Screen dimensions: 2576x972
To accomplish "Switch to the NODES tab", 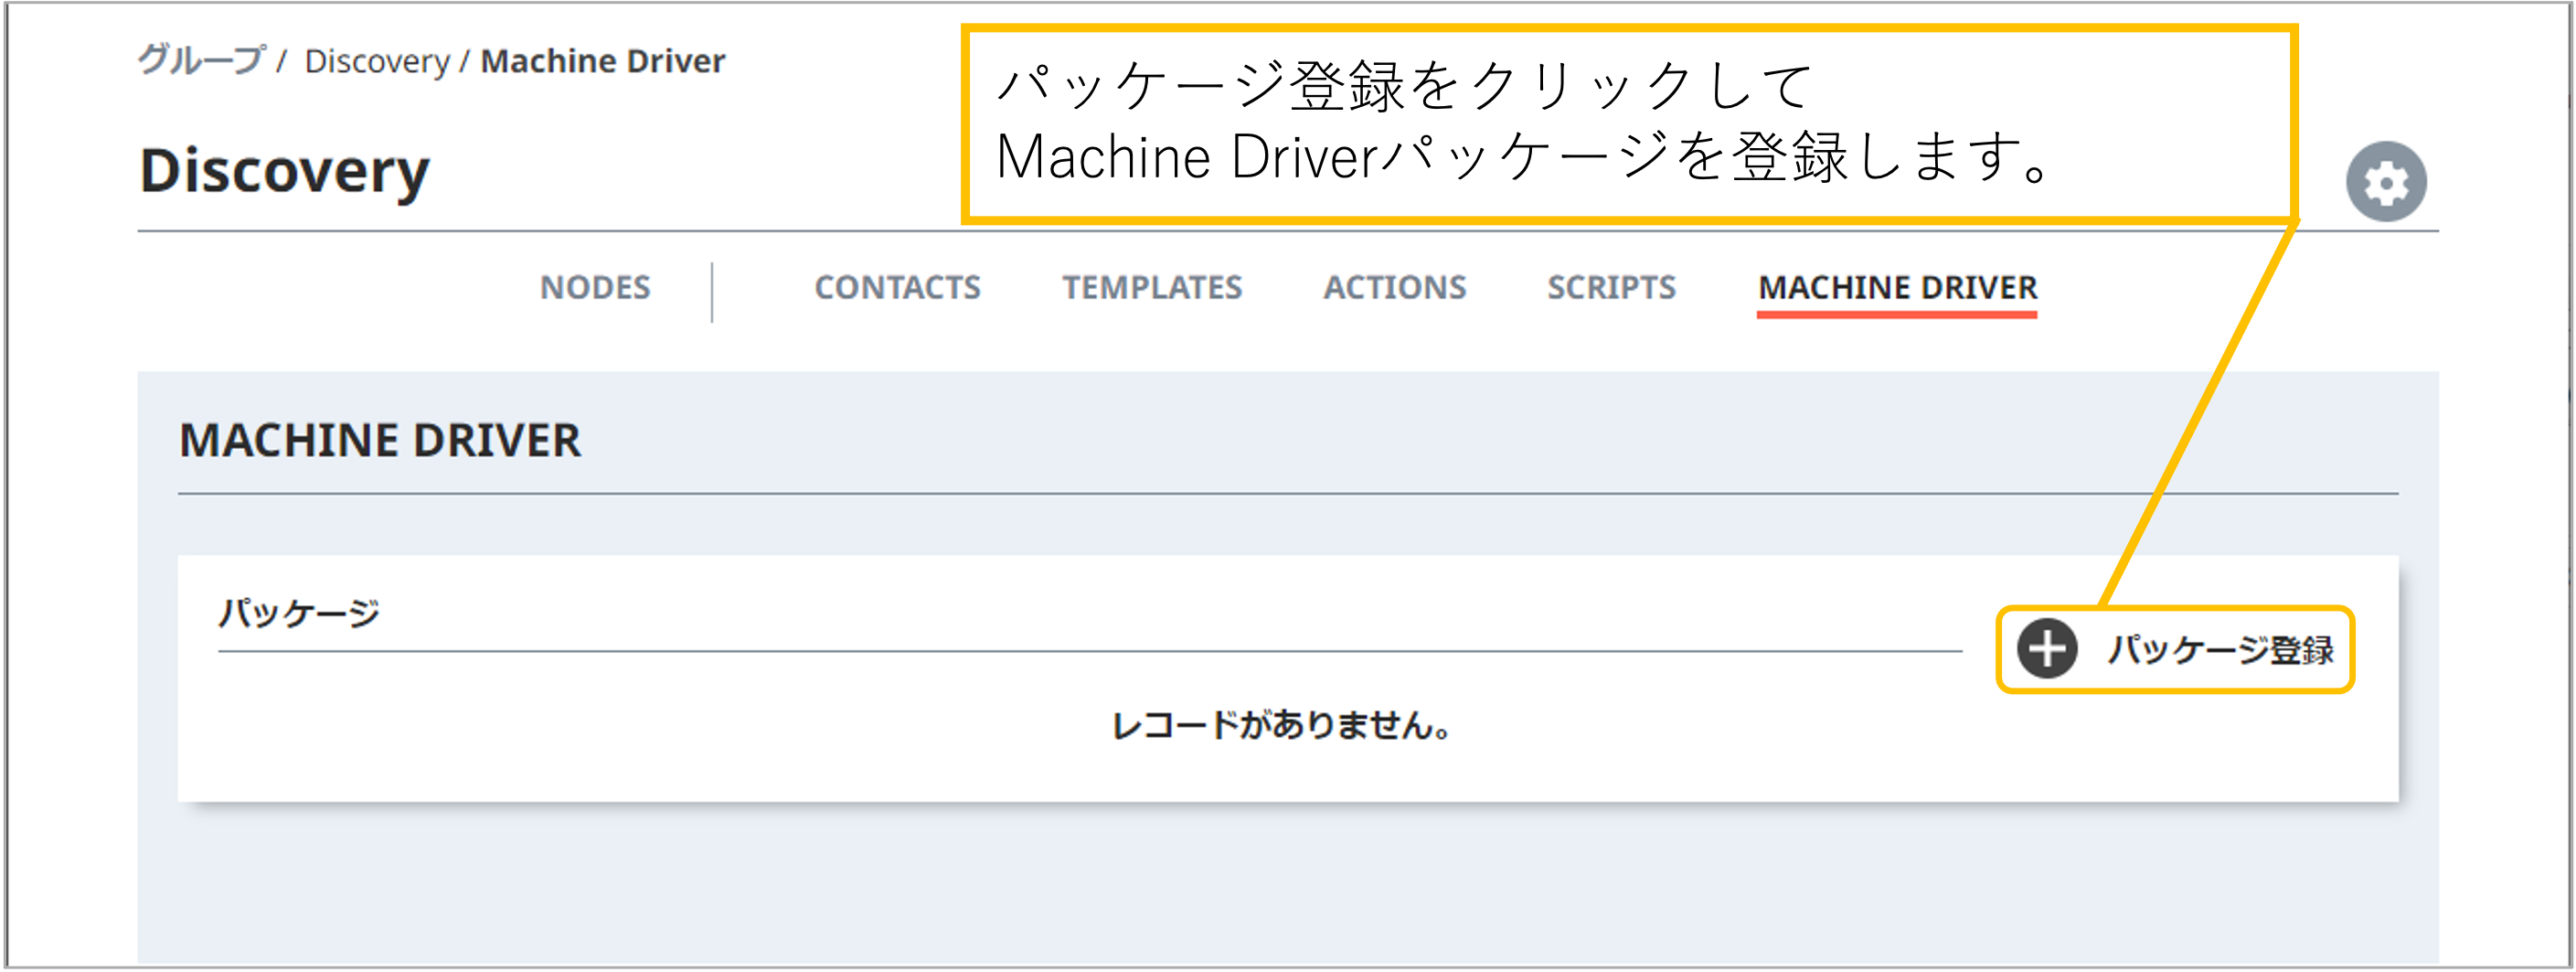I will [595, 288].
